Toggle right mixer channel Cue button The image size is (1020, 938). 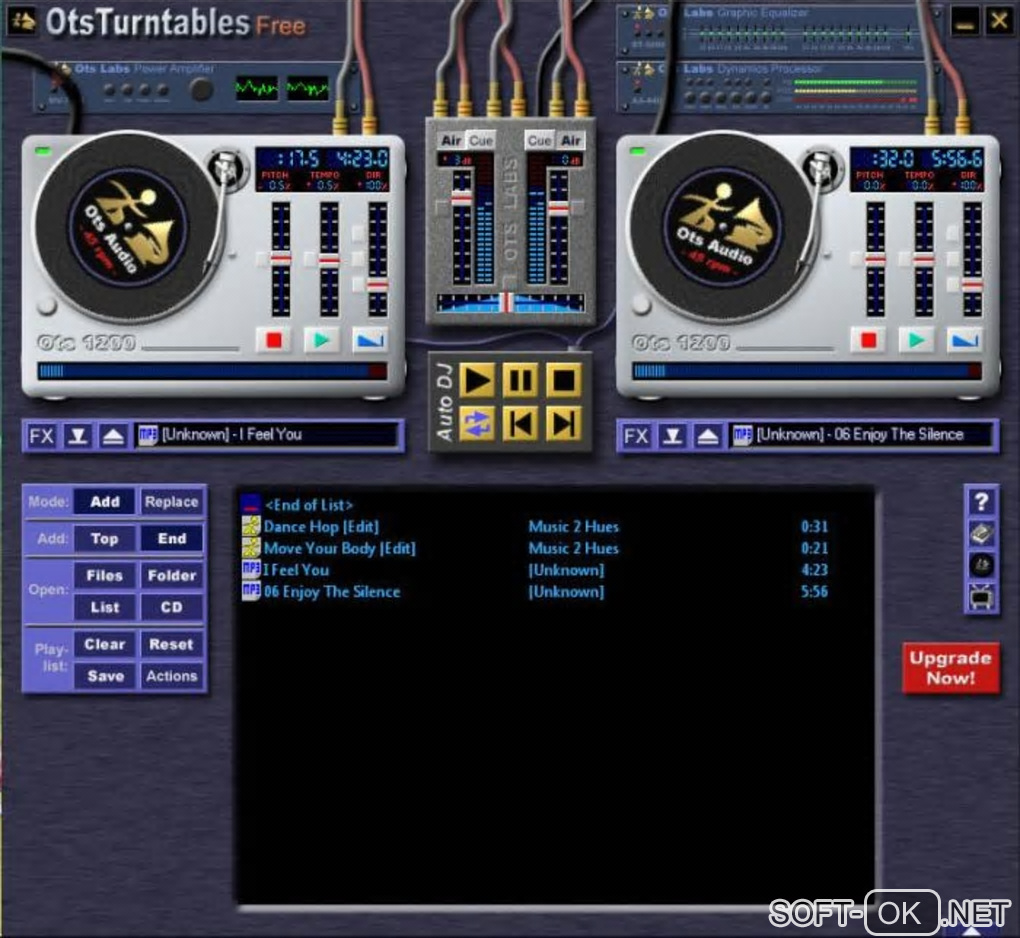(539, 141)
